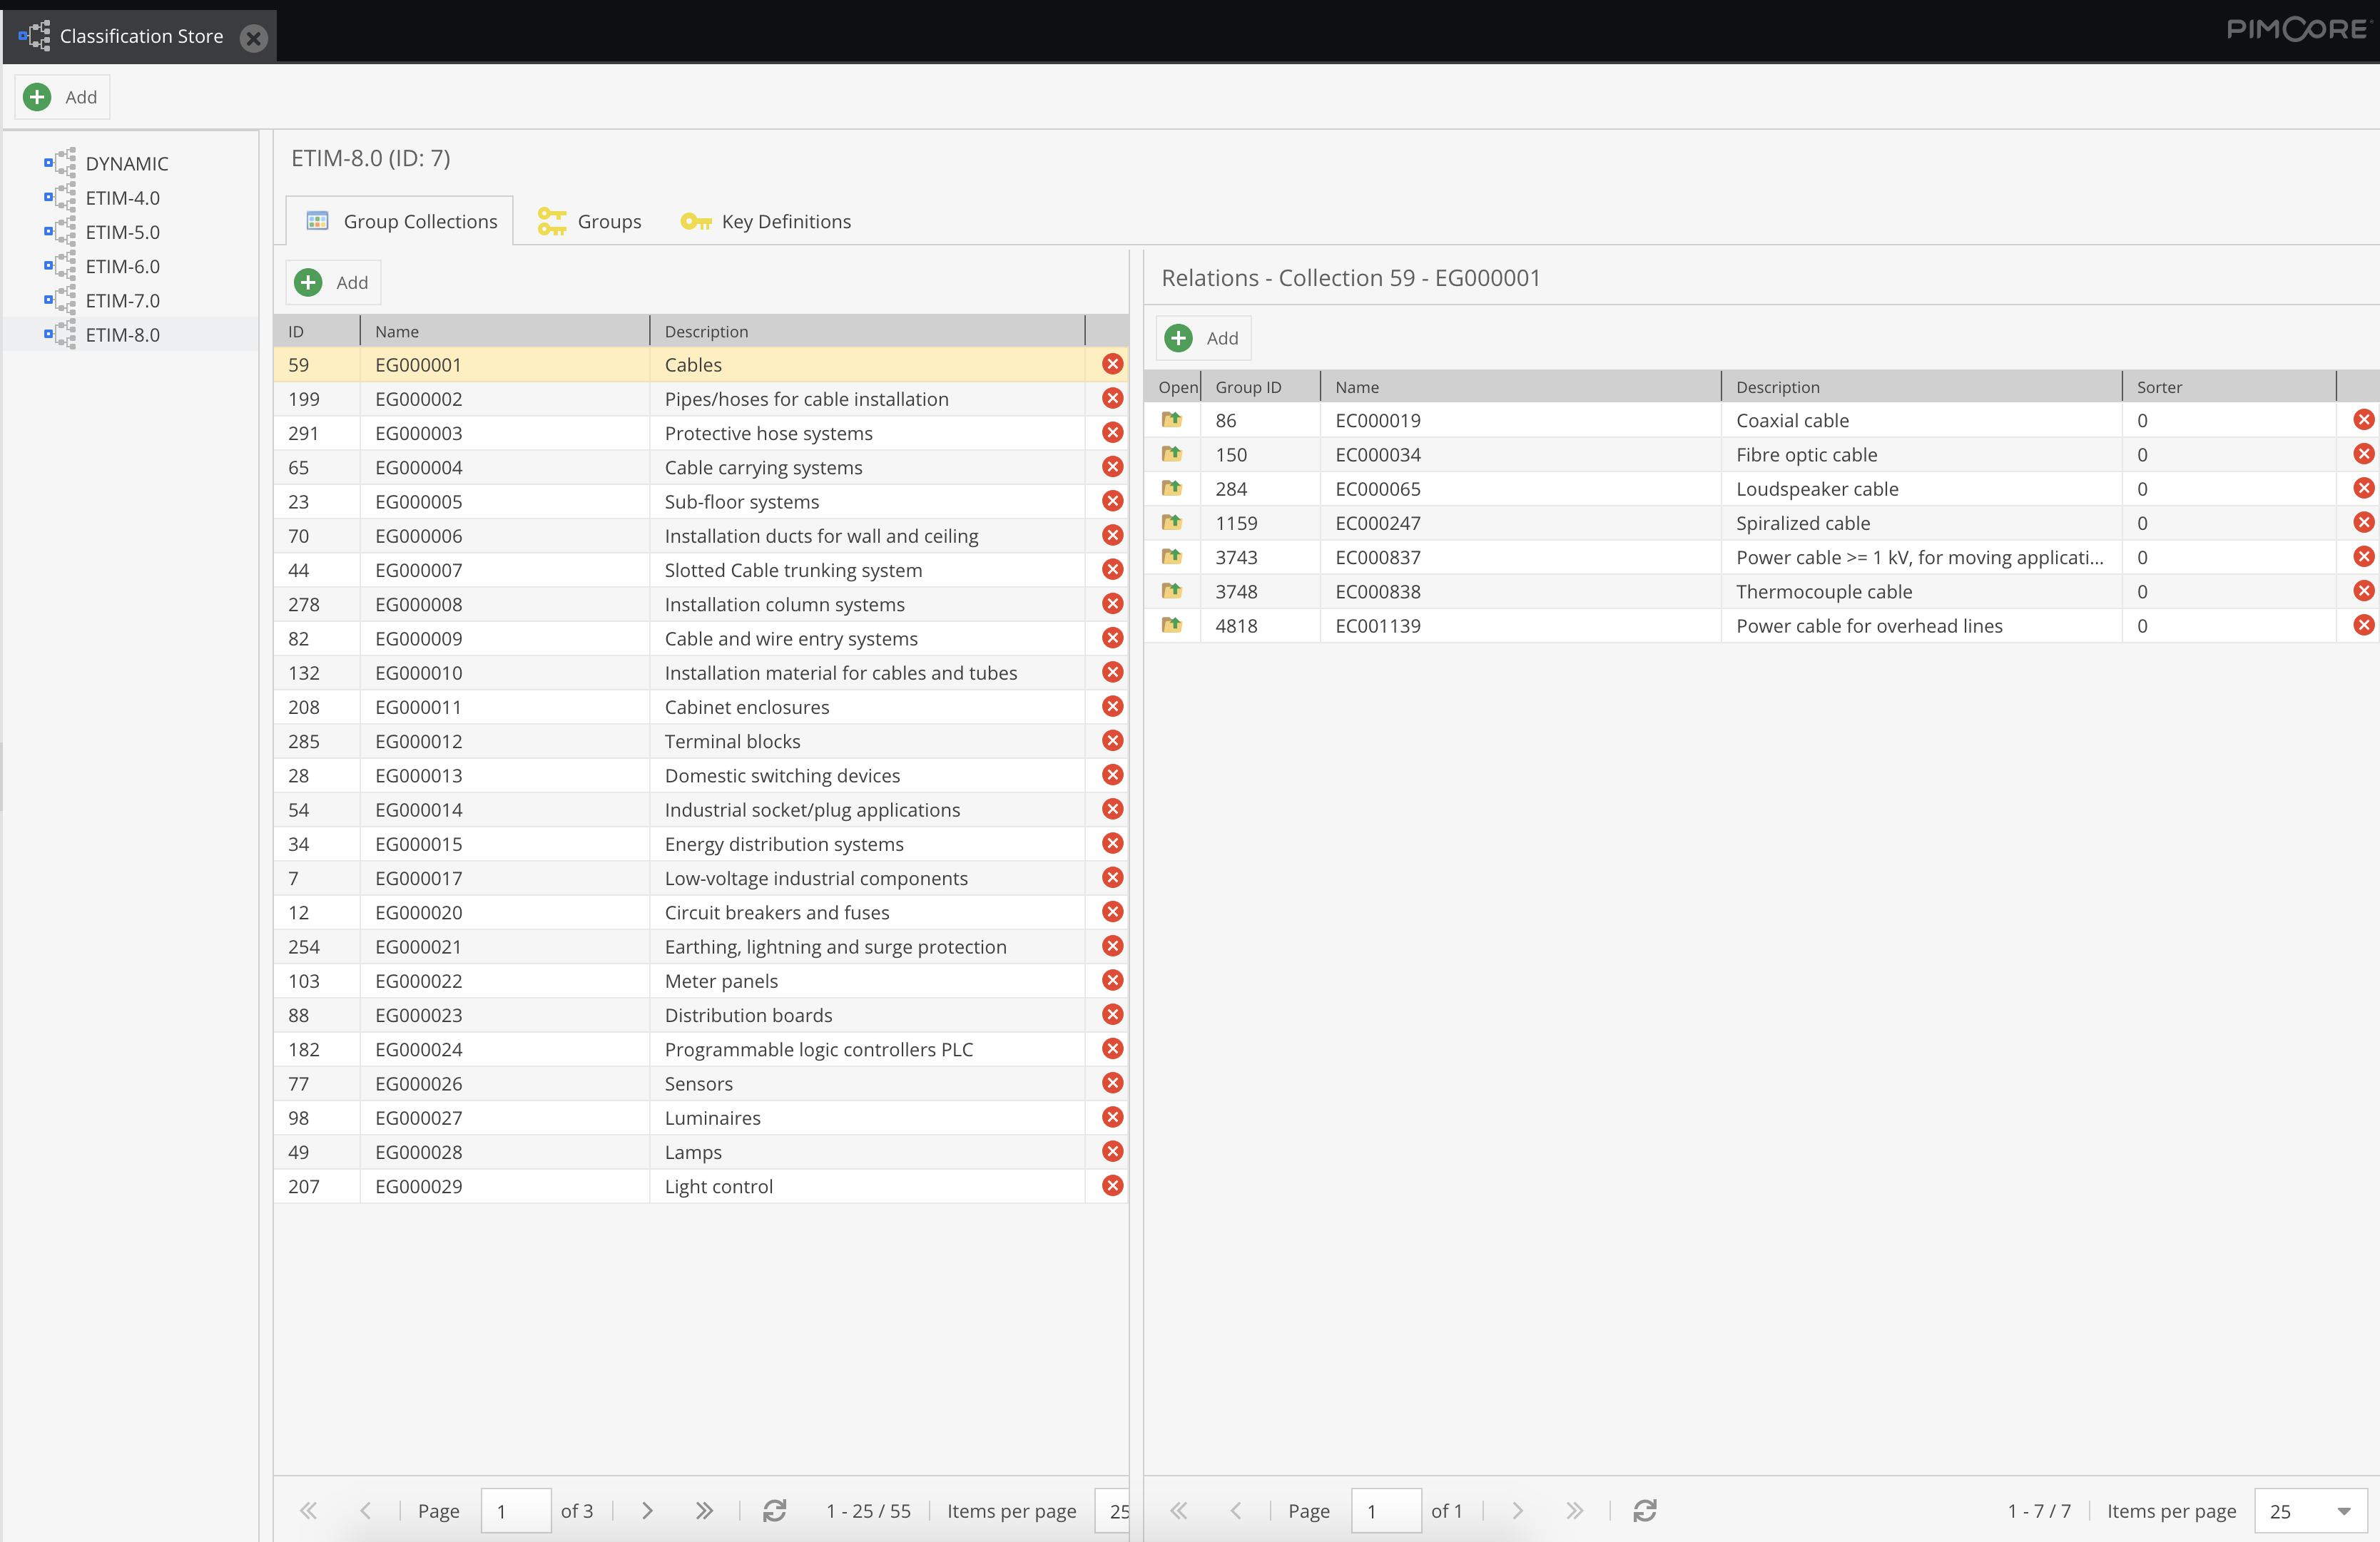The height and width of the screenshot is (1542, 2380).
Task: Refresh the Group Collections grid
Action: (x=774, y=1510)
